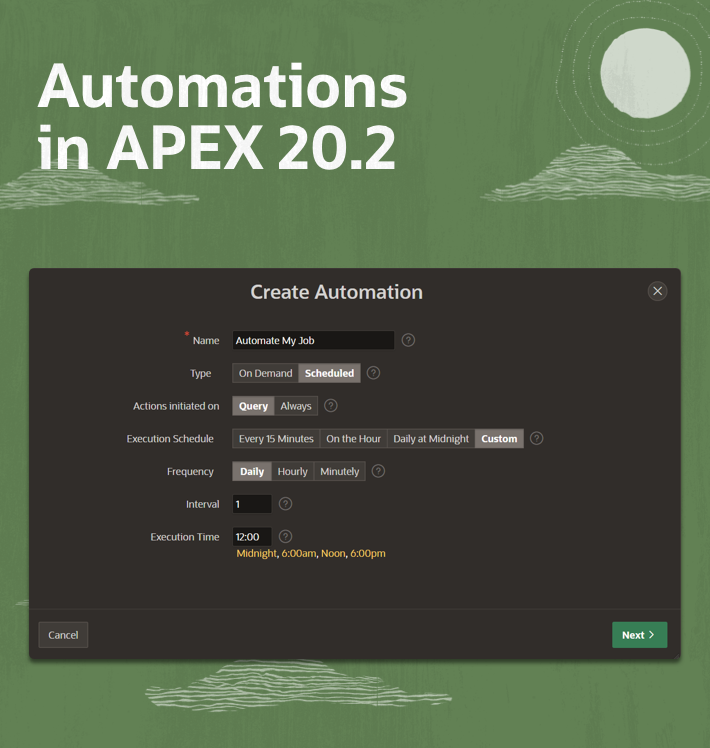The image size is (710, 748).
Task: Select the Scheduled type
Action: click(x=329, y=373)
